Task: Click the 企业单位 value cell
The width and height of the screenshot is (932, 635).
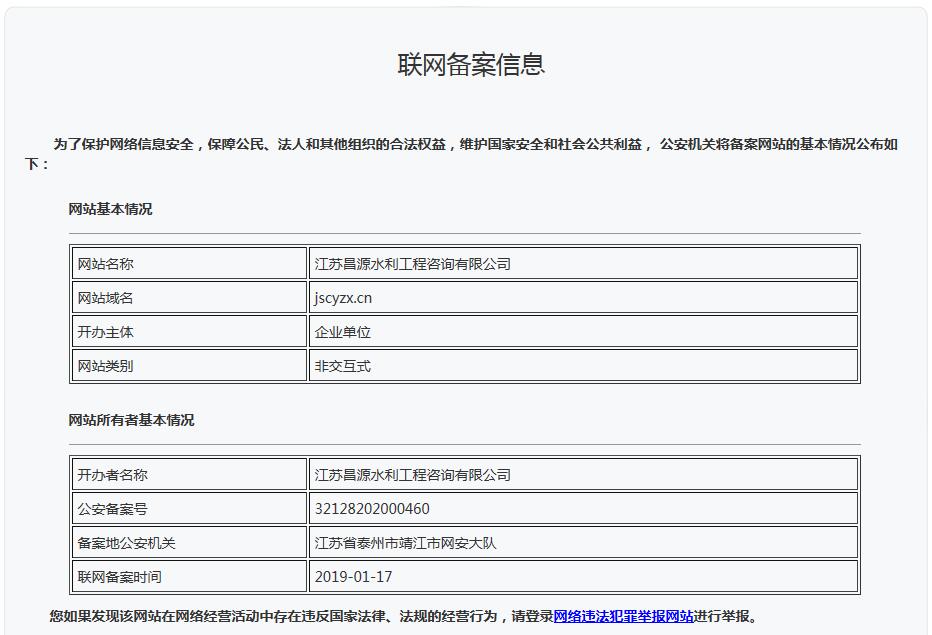Action: coord(342,332)
